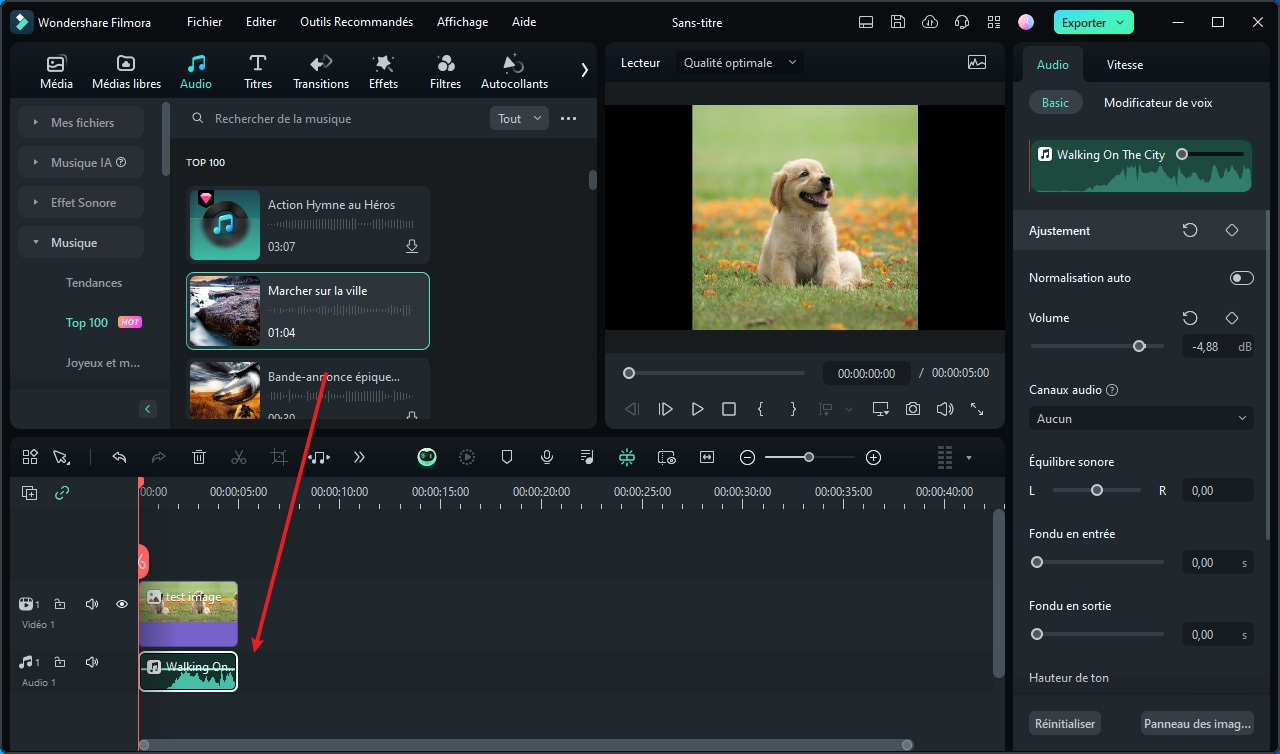1280x754 pixels.
Task: Expand the Musique IA category
Action: tap(81, 163)
